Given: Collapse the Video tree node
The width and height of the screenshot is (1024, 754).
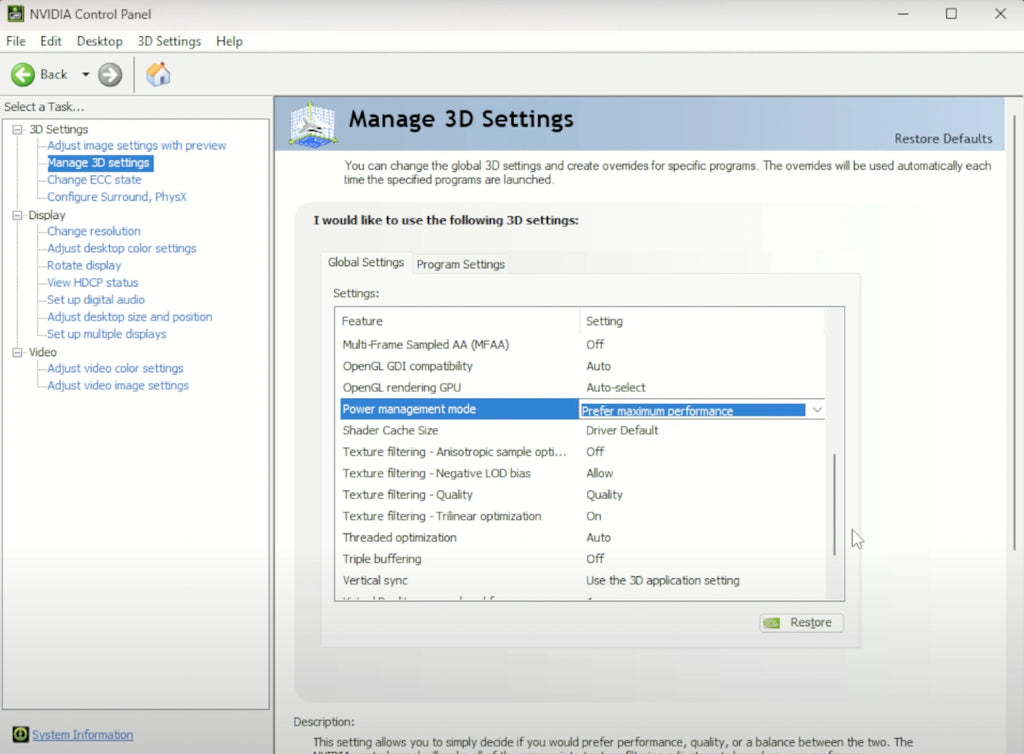Looking at the screenshot, I should tap(18, 352).
